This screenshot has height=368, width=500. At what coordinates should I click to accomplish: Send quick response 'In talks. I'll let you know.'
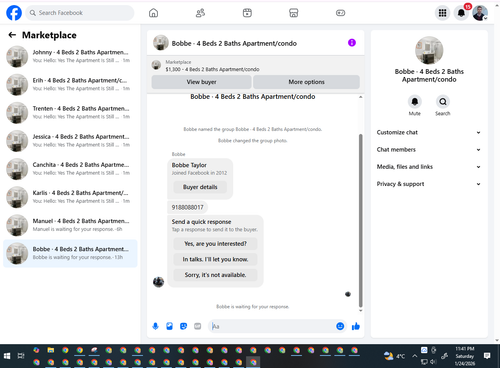[x=215, y=259]
